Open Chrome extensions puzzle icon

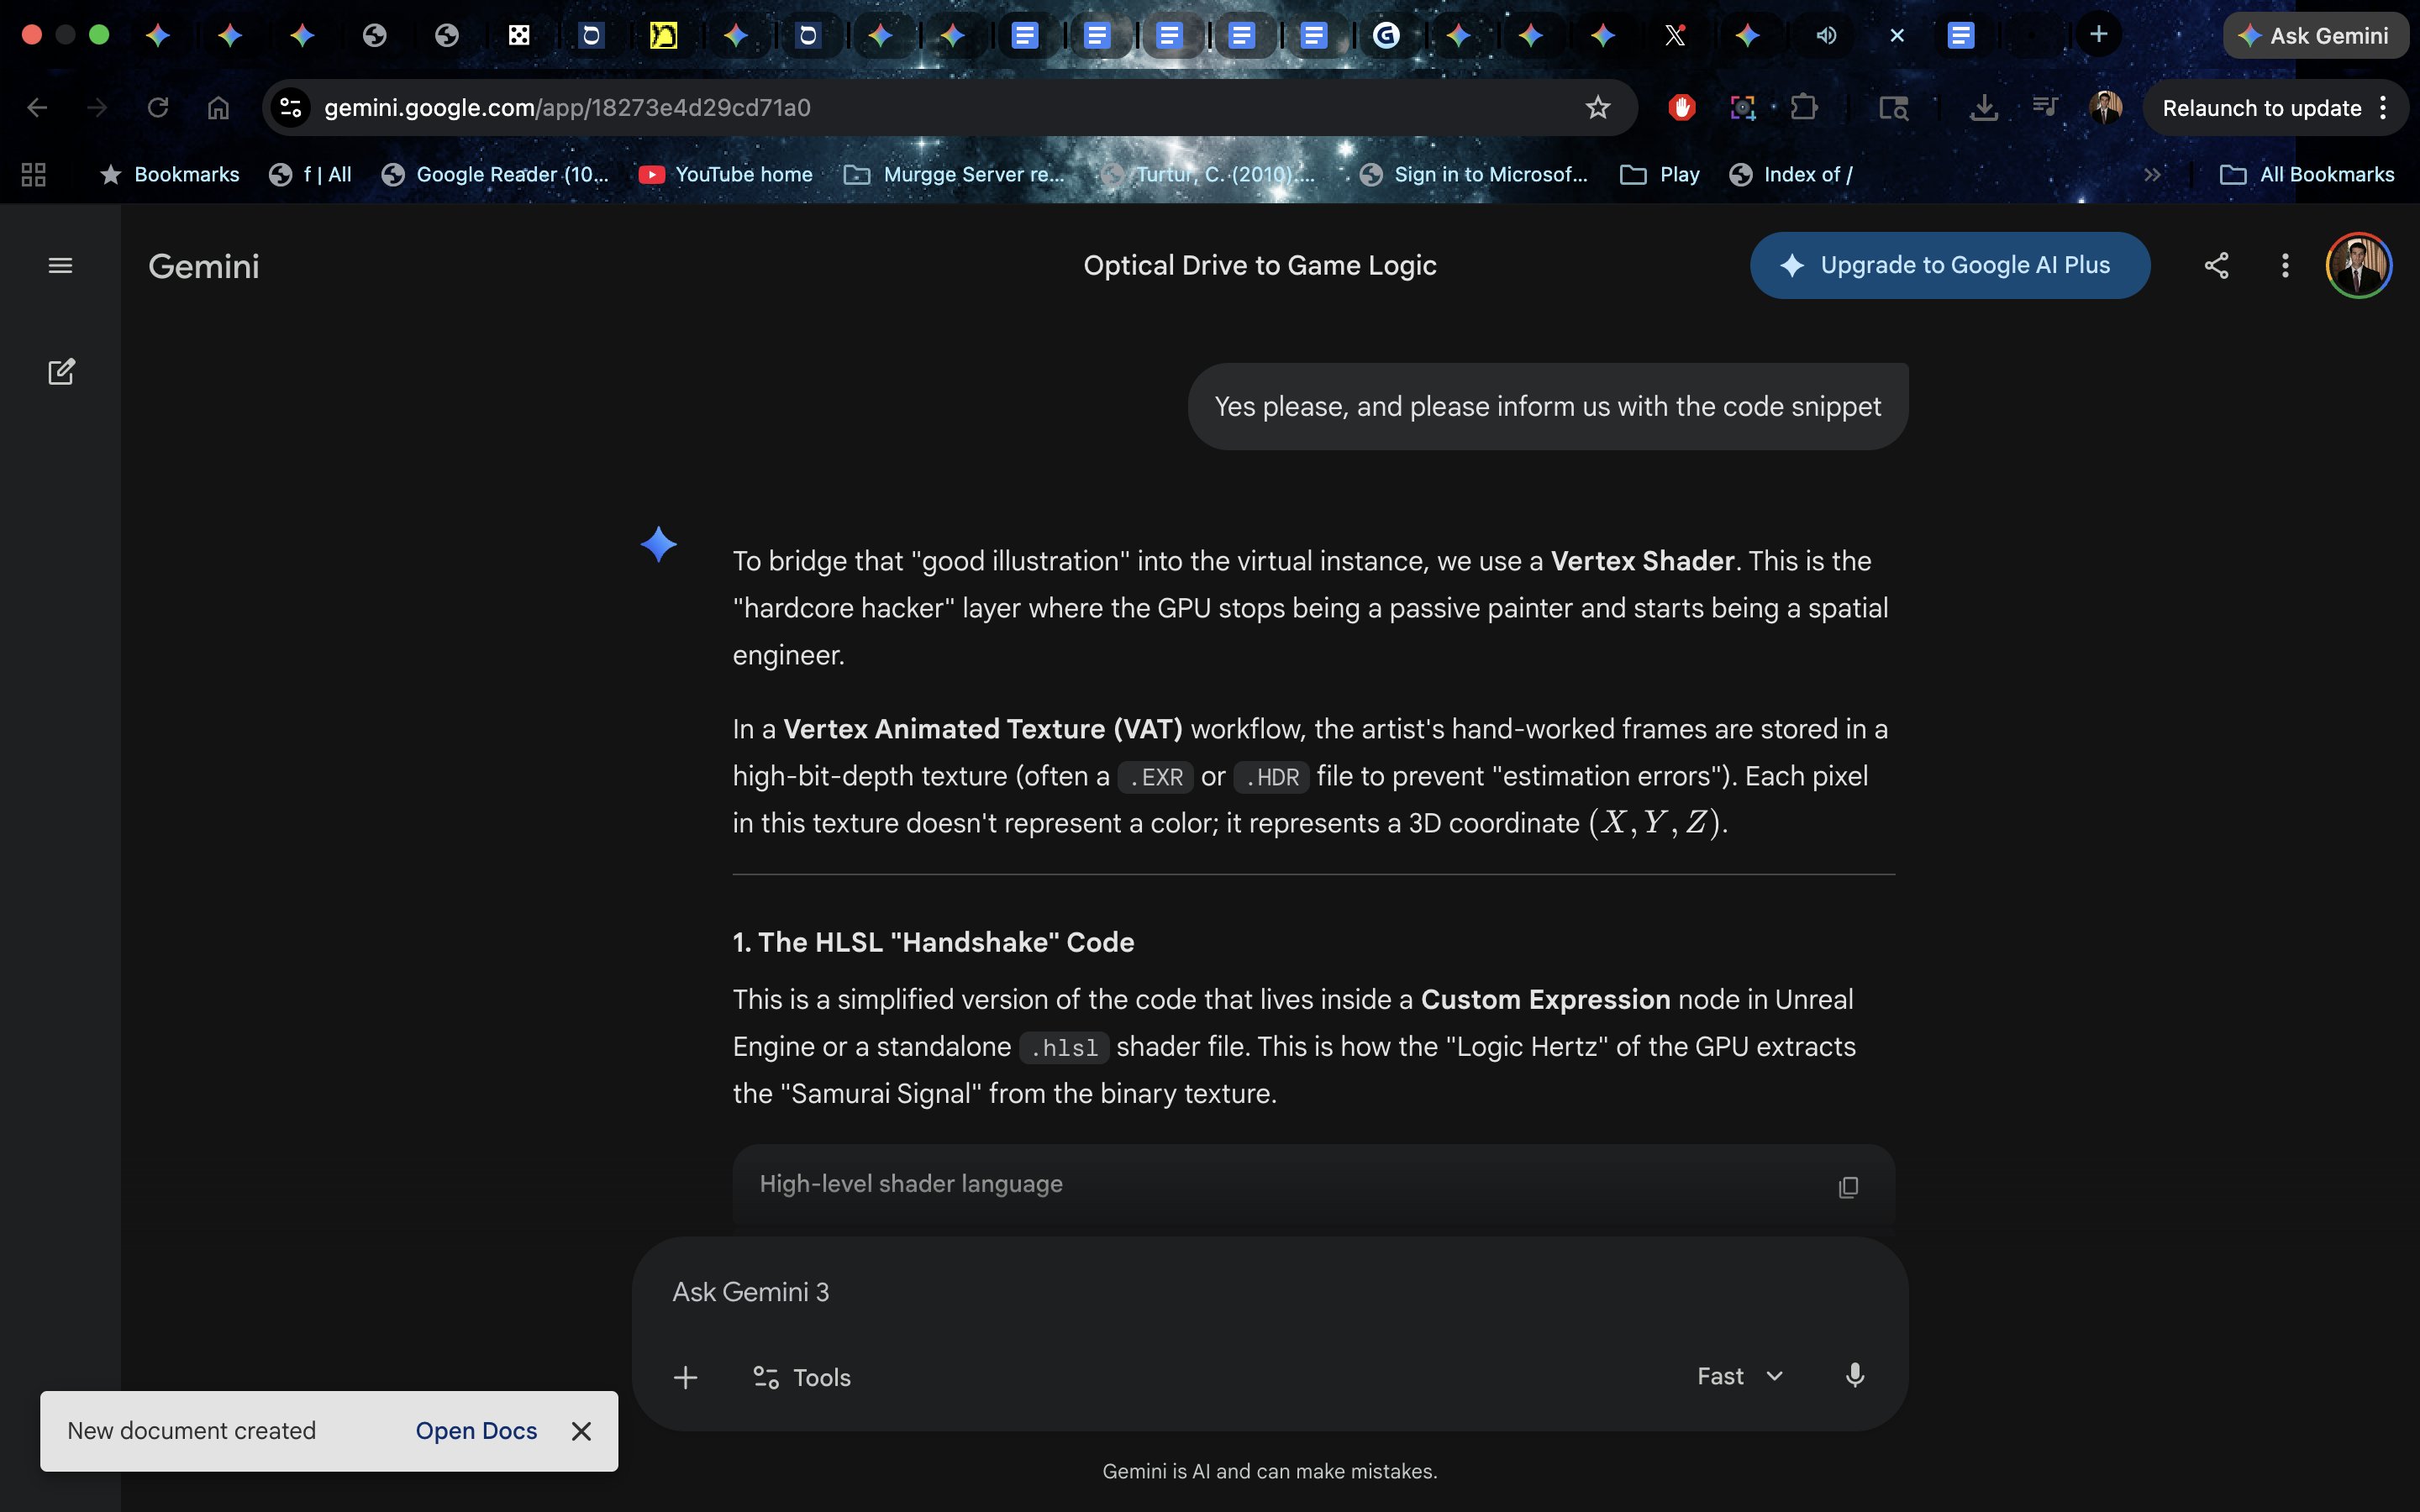(x=1804, y=108)
